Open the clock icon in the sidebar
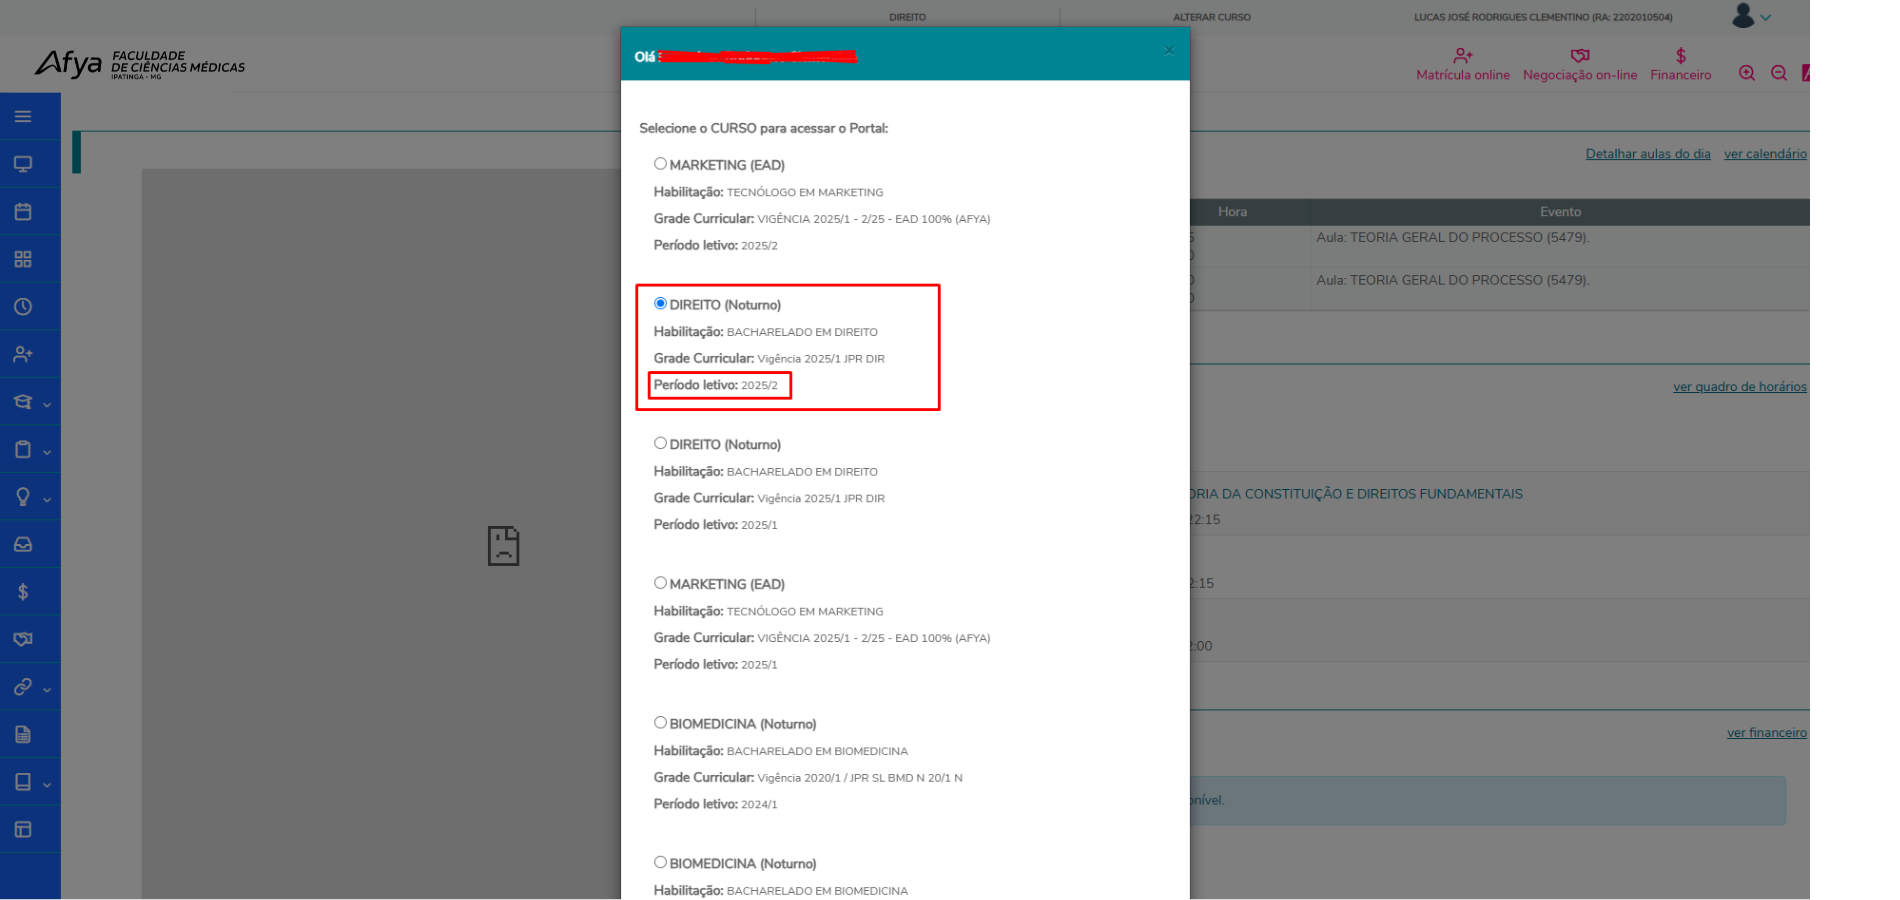1900x900 pixels. click(23, 307)
